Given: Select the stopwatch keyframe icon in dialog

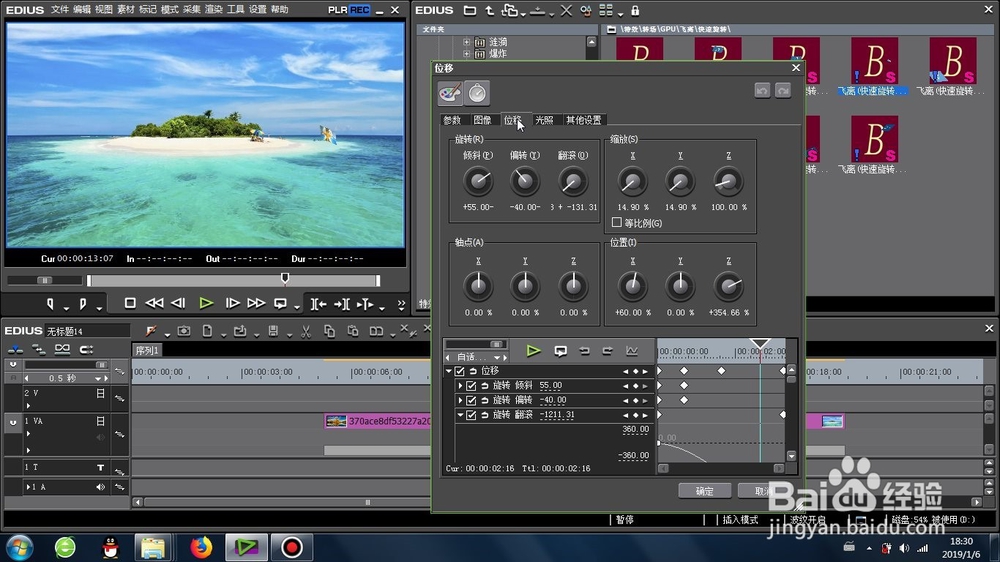Looking at the screenshot, I should 477,93.
